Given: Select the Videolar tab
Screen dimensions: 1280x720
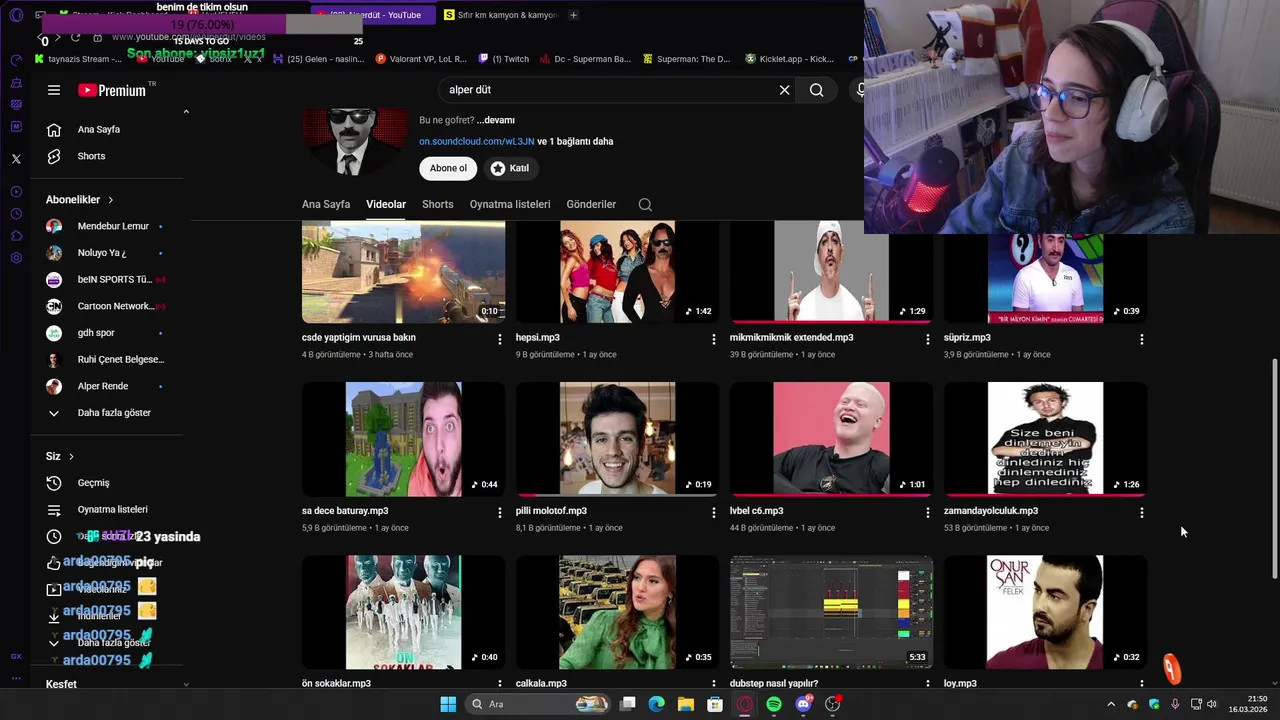Looking at the screenshot, I should point(386,204).
